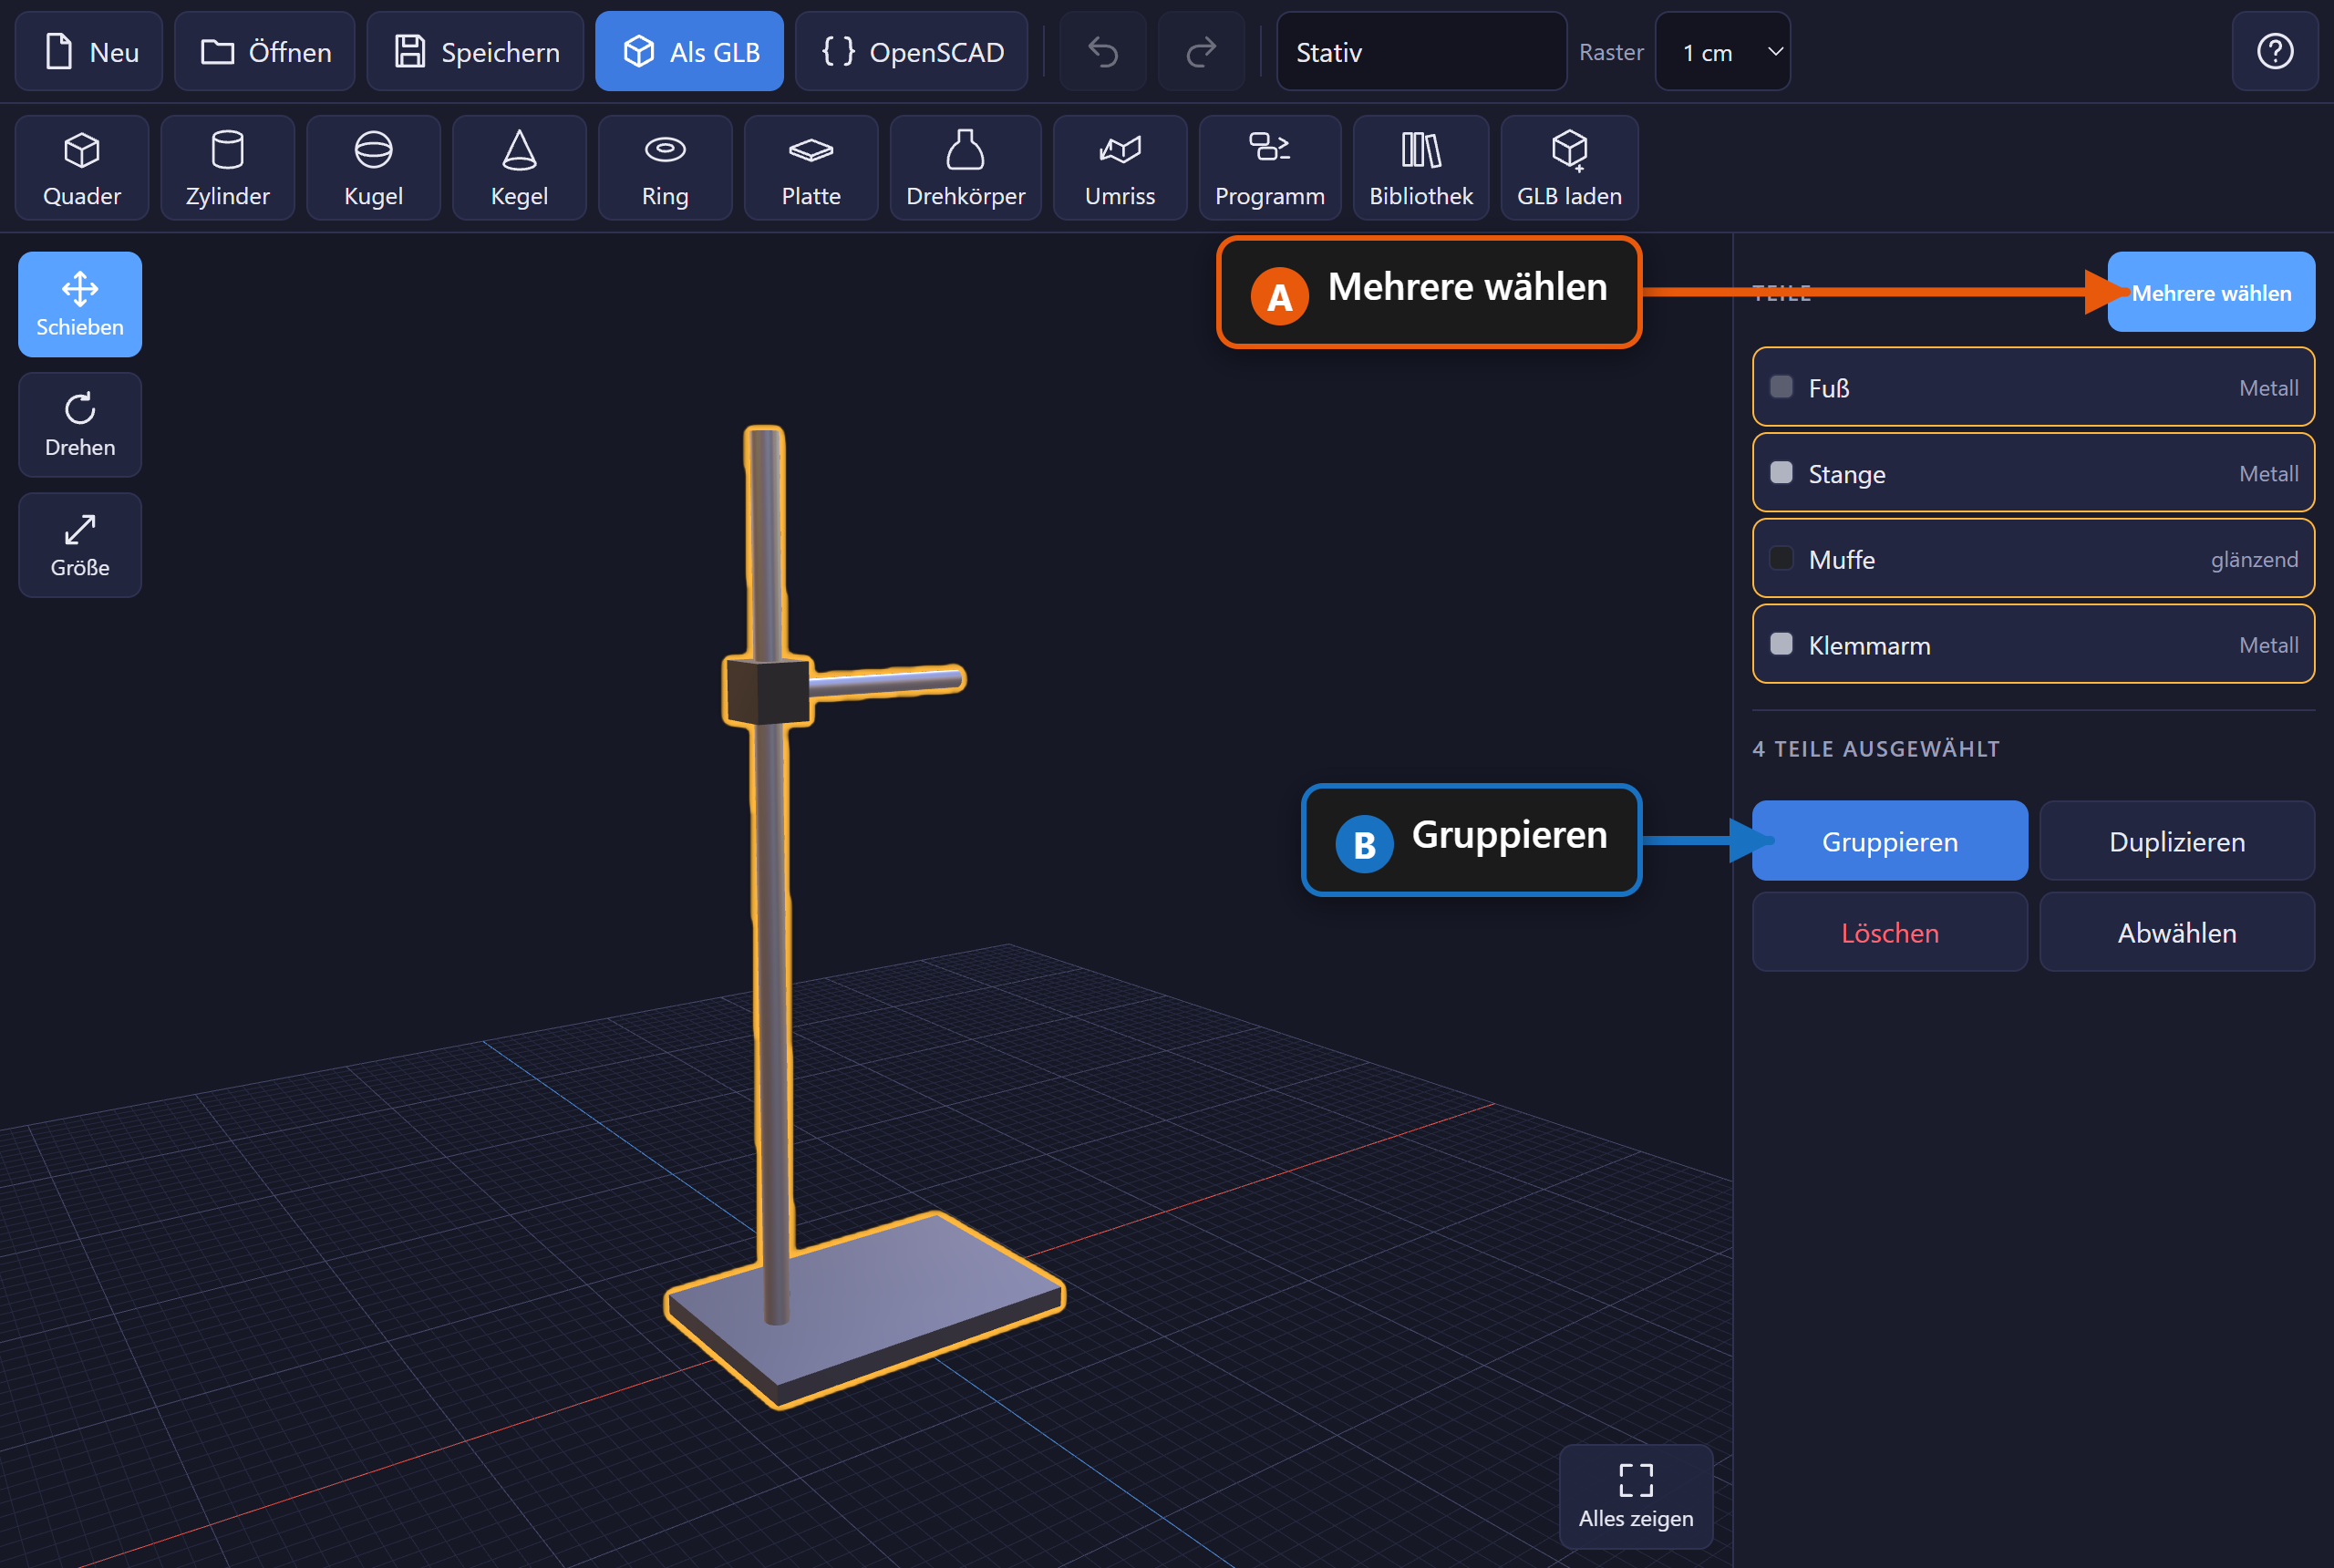The image size is (2334, 1568).
Task: Open the Raster grid size dropdown
Action: click(x=1723, y=51)
